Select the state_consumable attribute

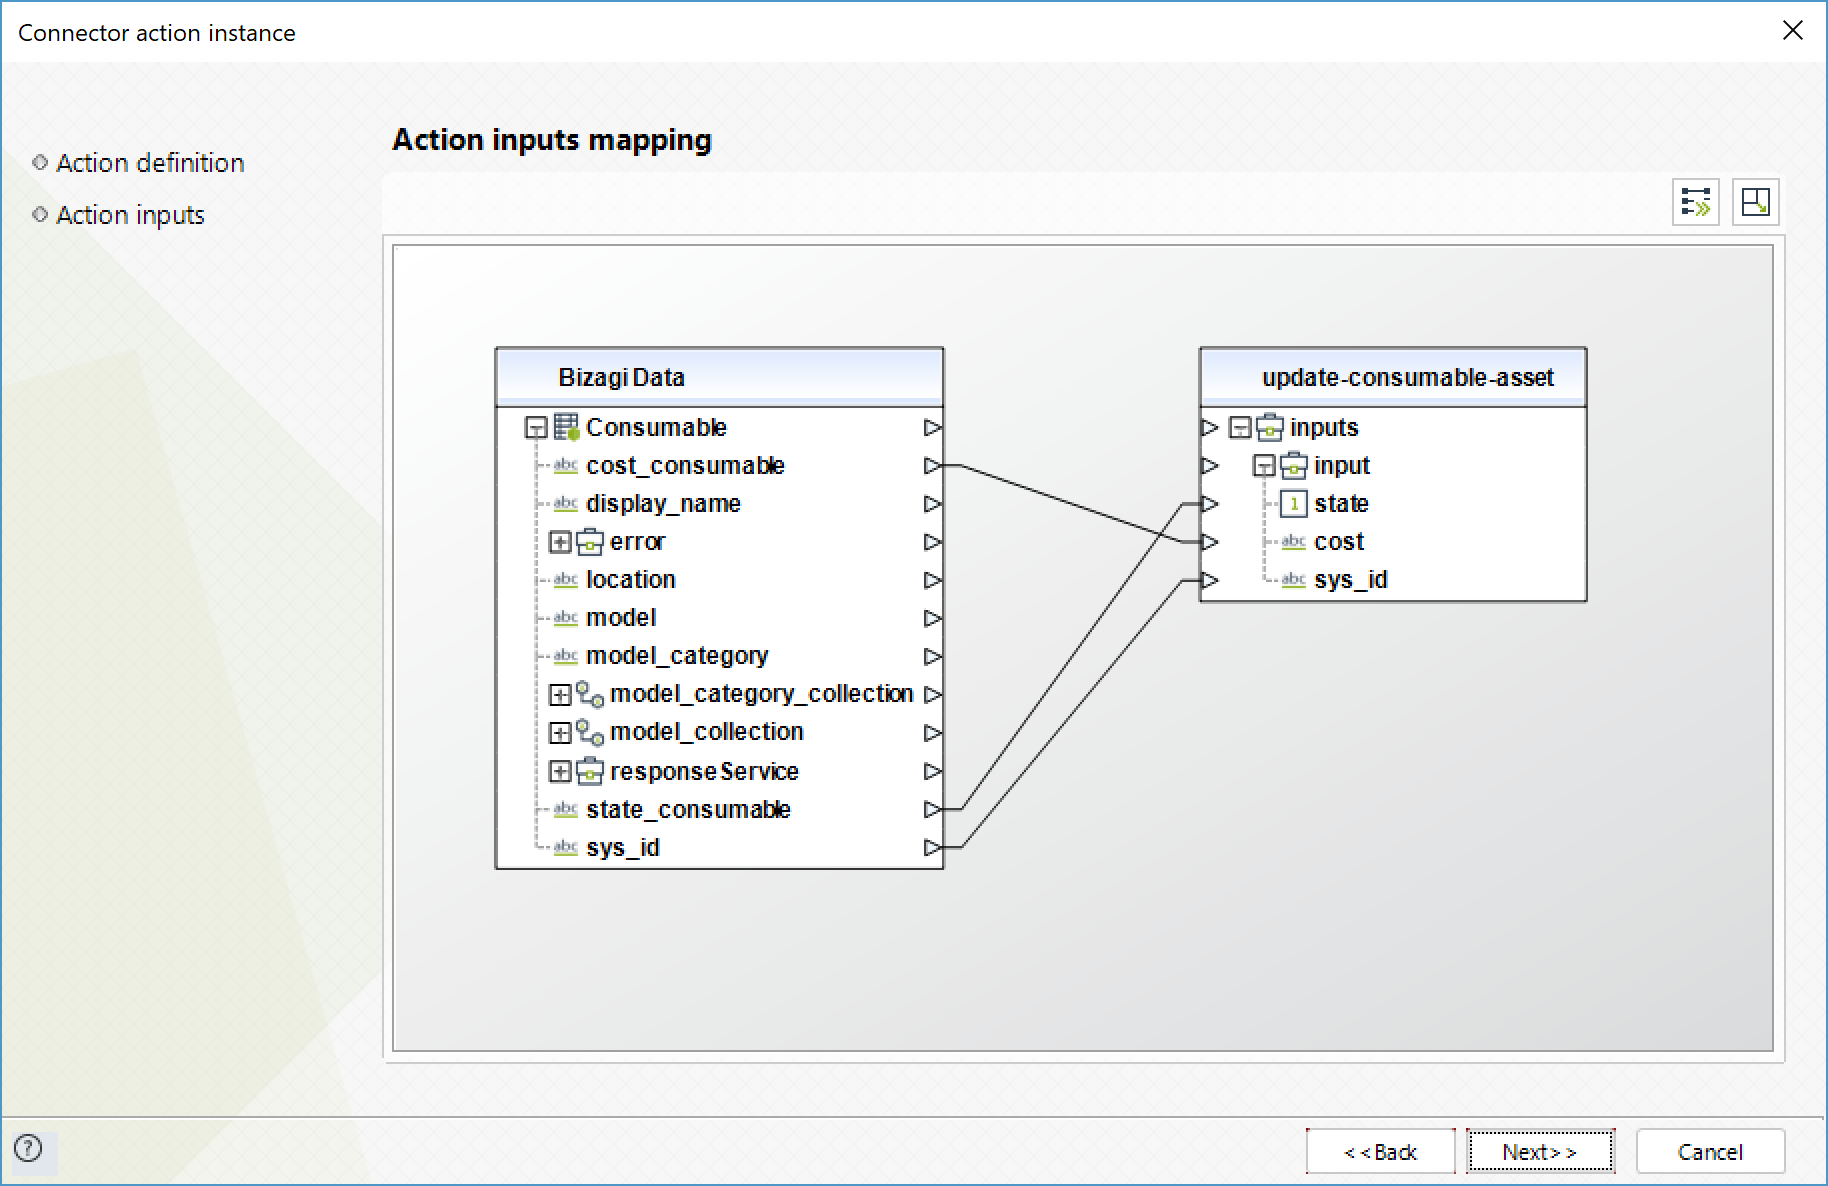pyautogui.click(x=688, y=810)
